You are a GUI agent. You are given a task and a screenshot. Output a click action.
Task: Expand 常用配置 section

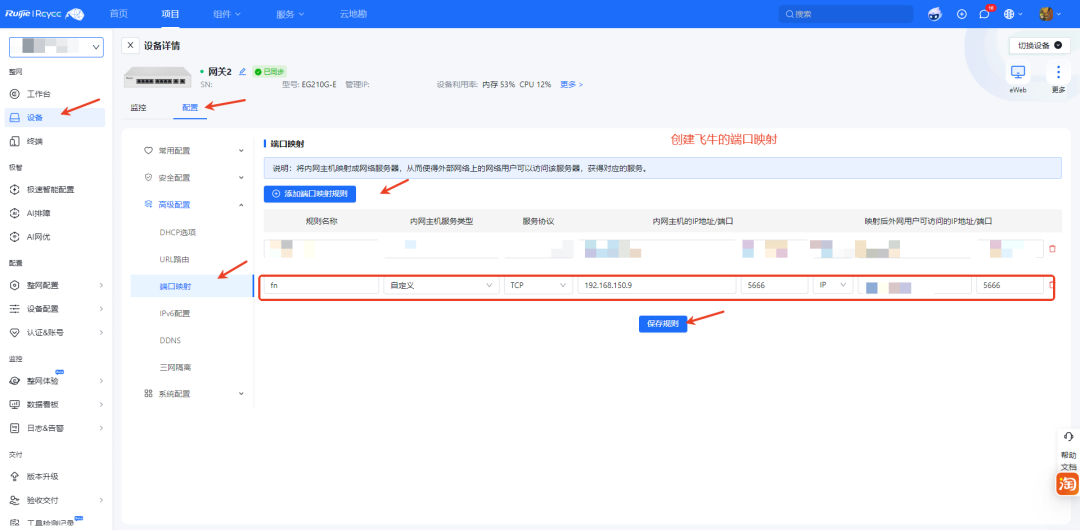(x=193, y=150)
